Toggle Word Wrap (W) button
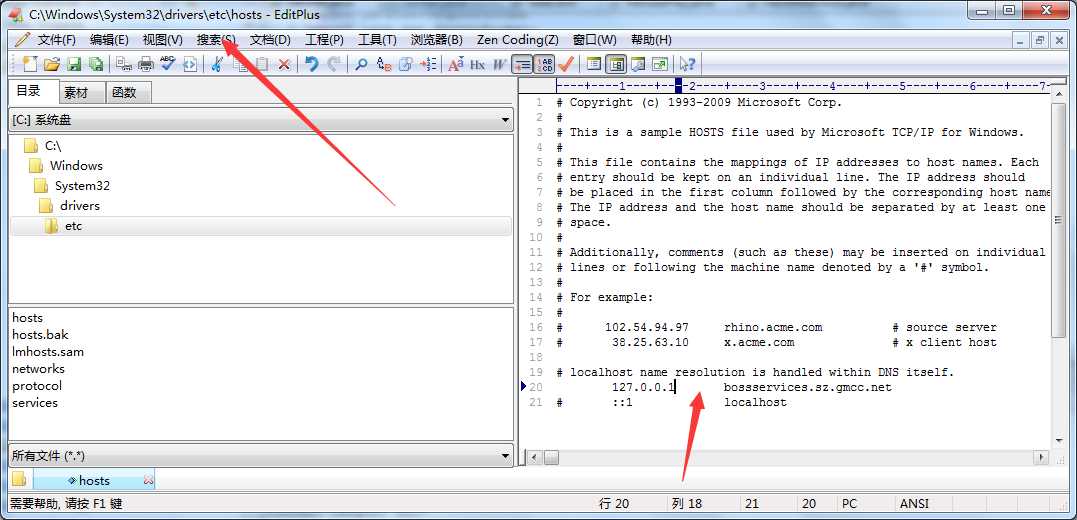1077x520 pixels. (x=498, y=65)
